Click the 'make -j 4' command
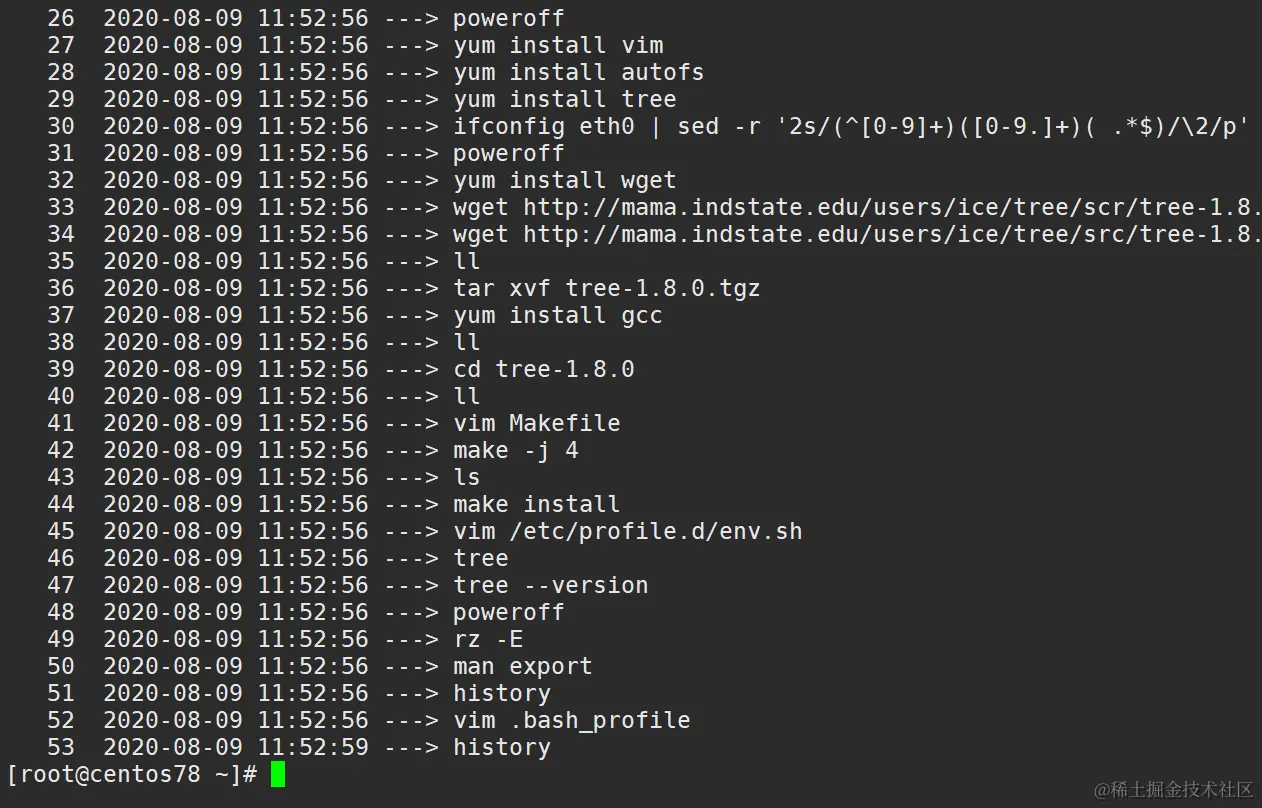 point(516,450)
